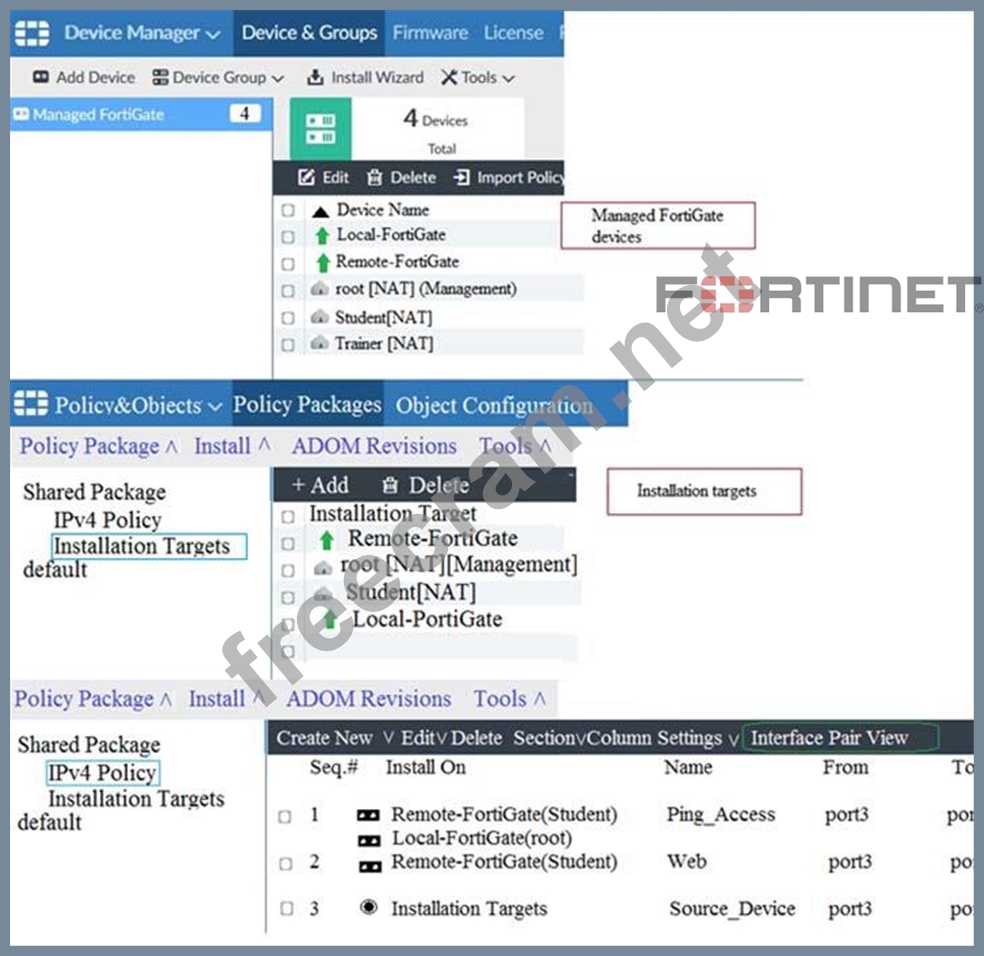Expand the Create New dropdown
The width and height of the screenshot is (984, 956).
pyautogui.click(x=335, y=738)
